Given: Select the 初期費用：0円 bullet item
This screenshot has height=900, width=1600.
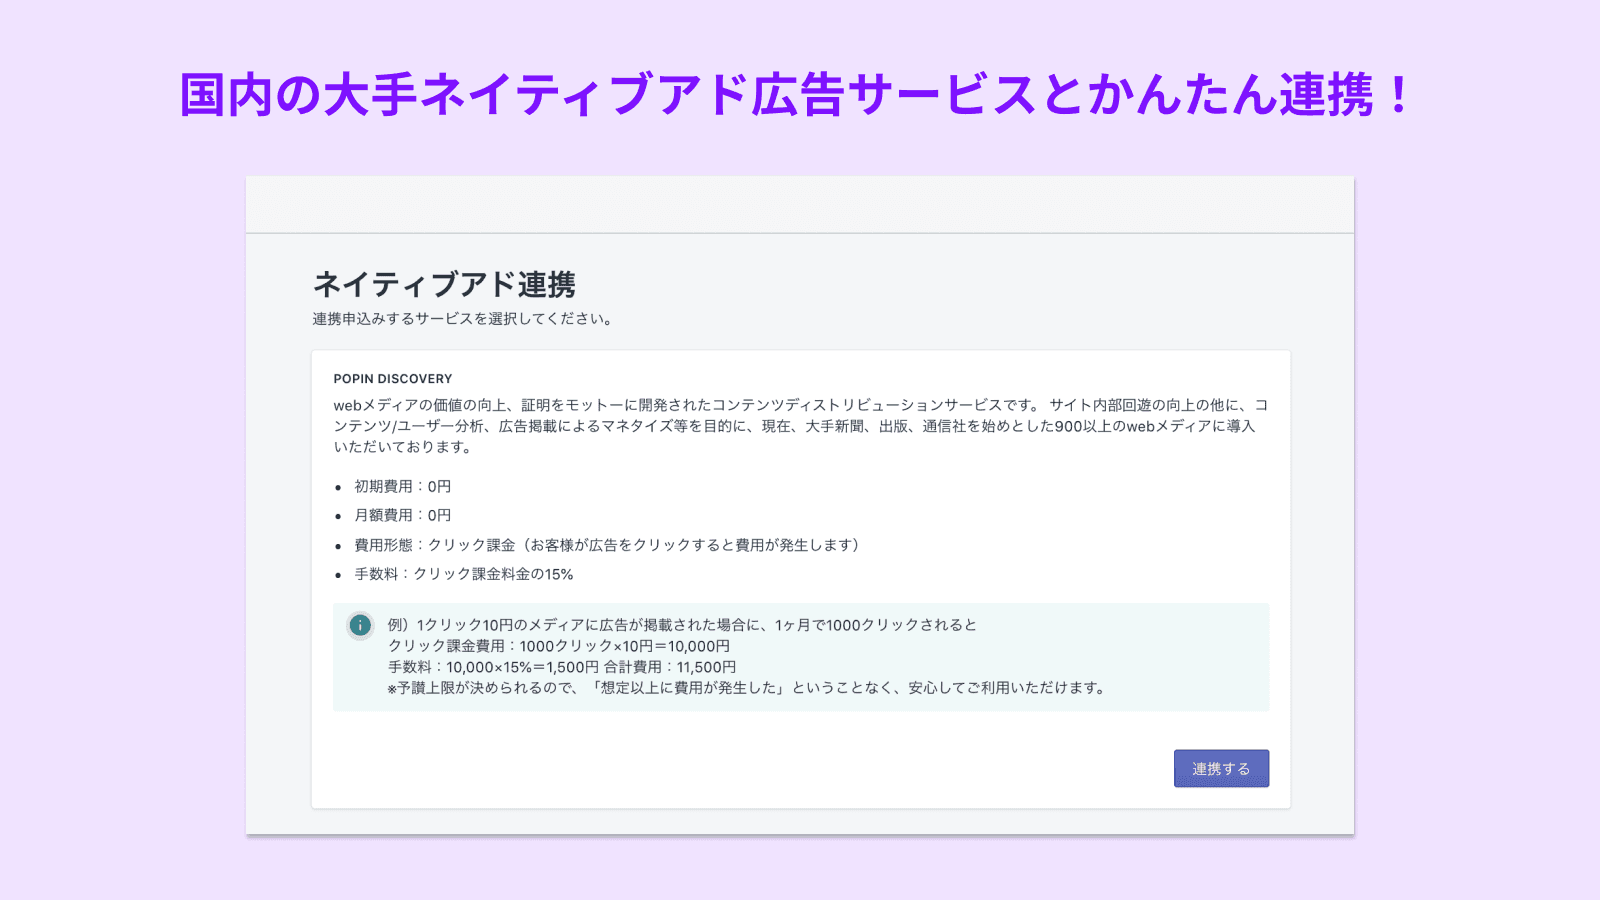Looking at the screenshot, I should coord(402,487).
